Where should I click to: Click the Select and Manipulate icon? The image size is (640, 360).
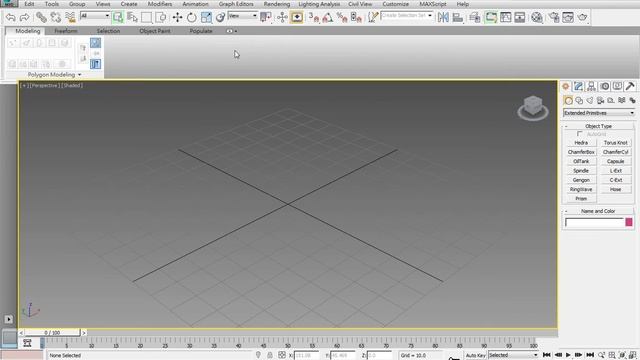click(282, 17)
